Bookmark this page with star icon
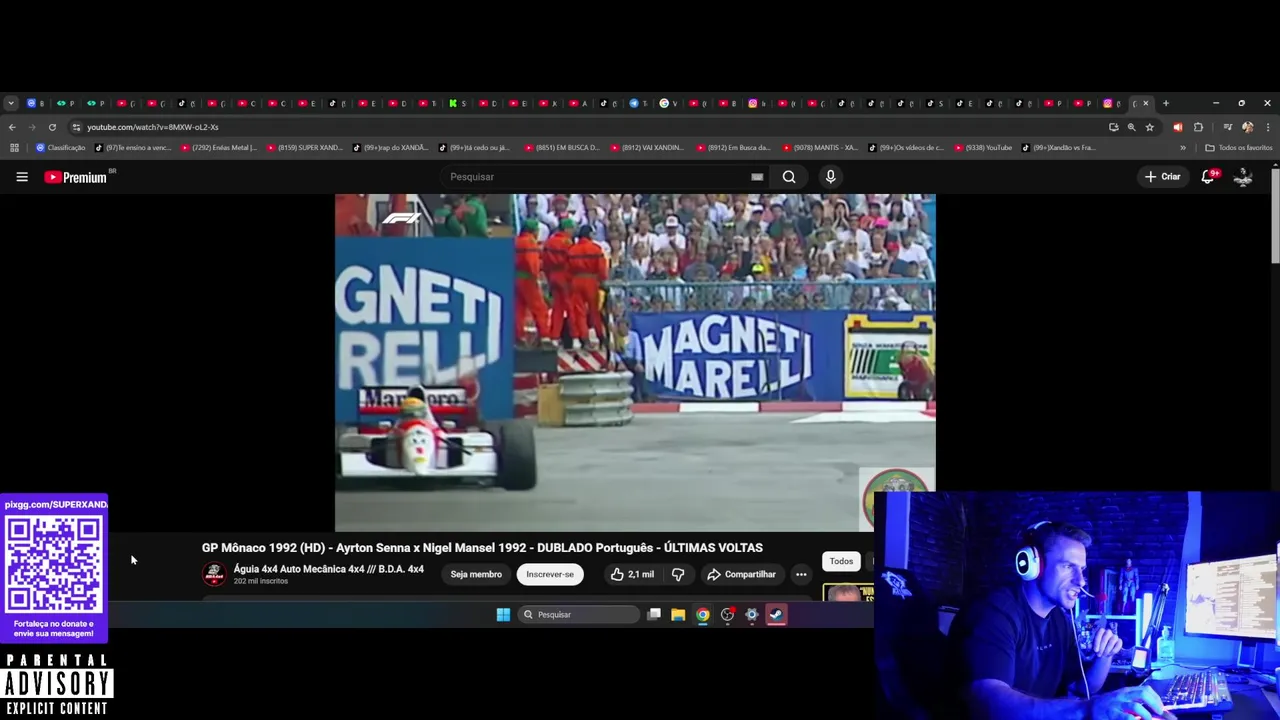1280x720 pixels. click(x=1150, y=127)
